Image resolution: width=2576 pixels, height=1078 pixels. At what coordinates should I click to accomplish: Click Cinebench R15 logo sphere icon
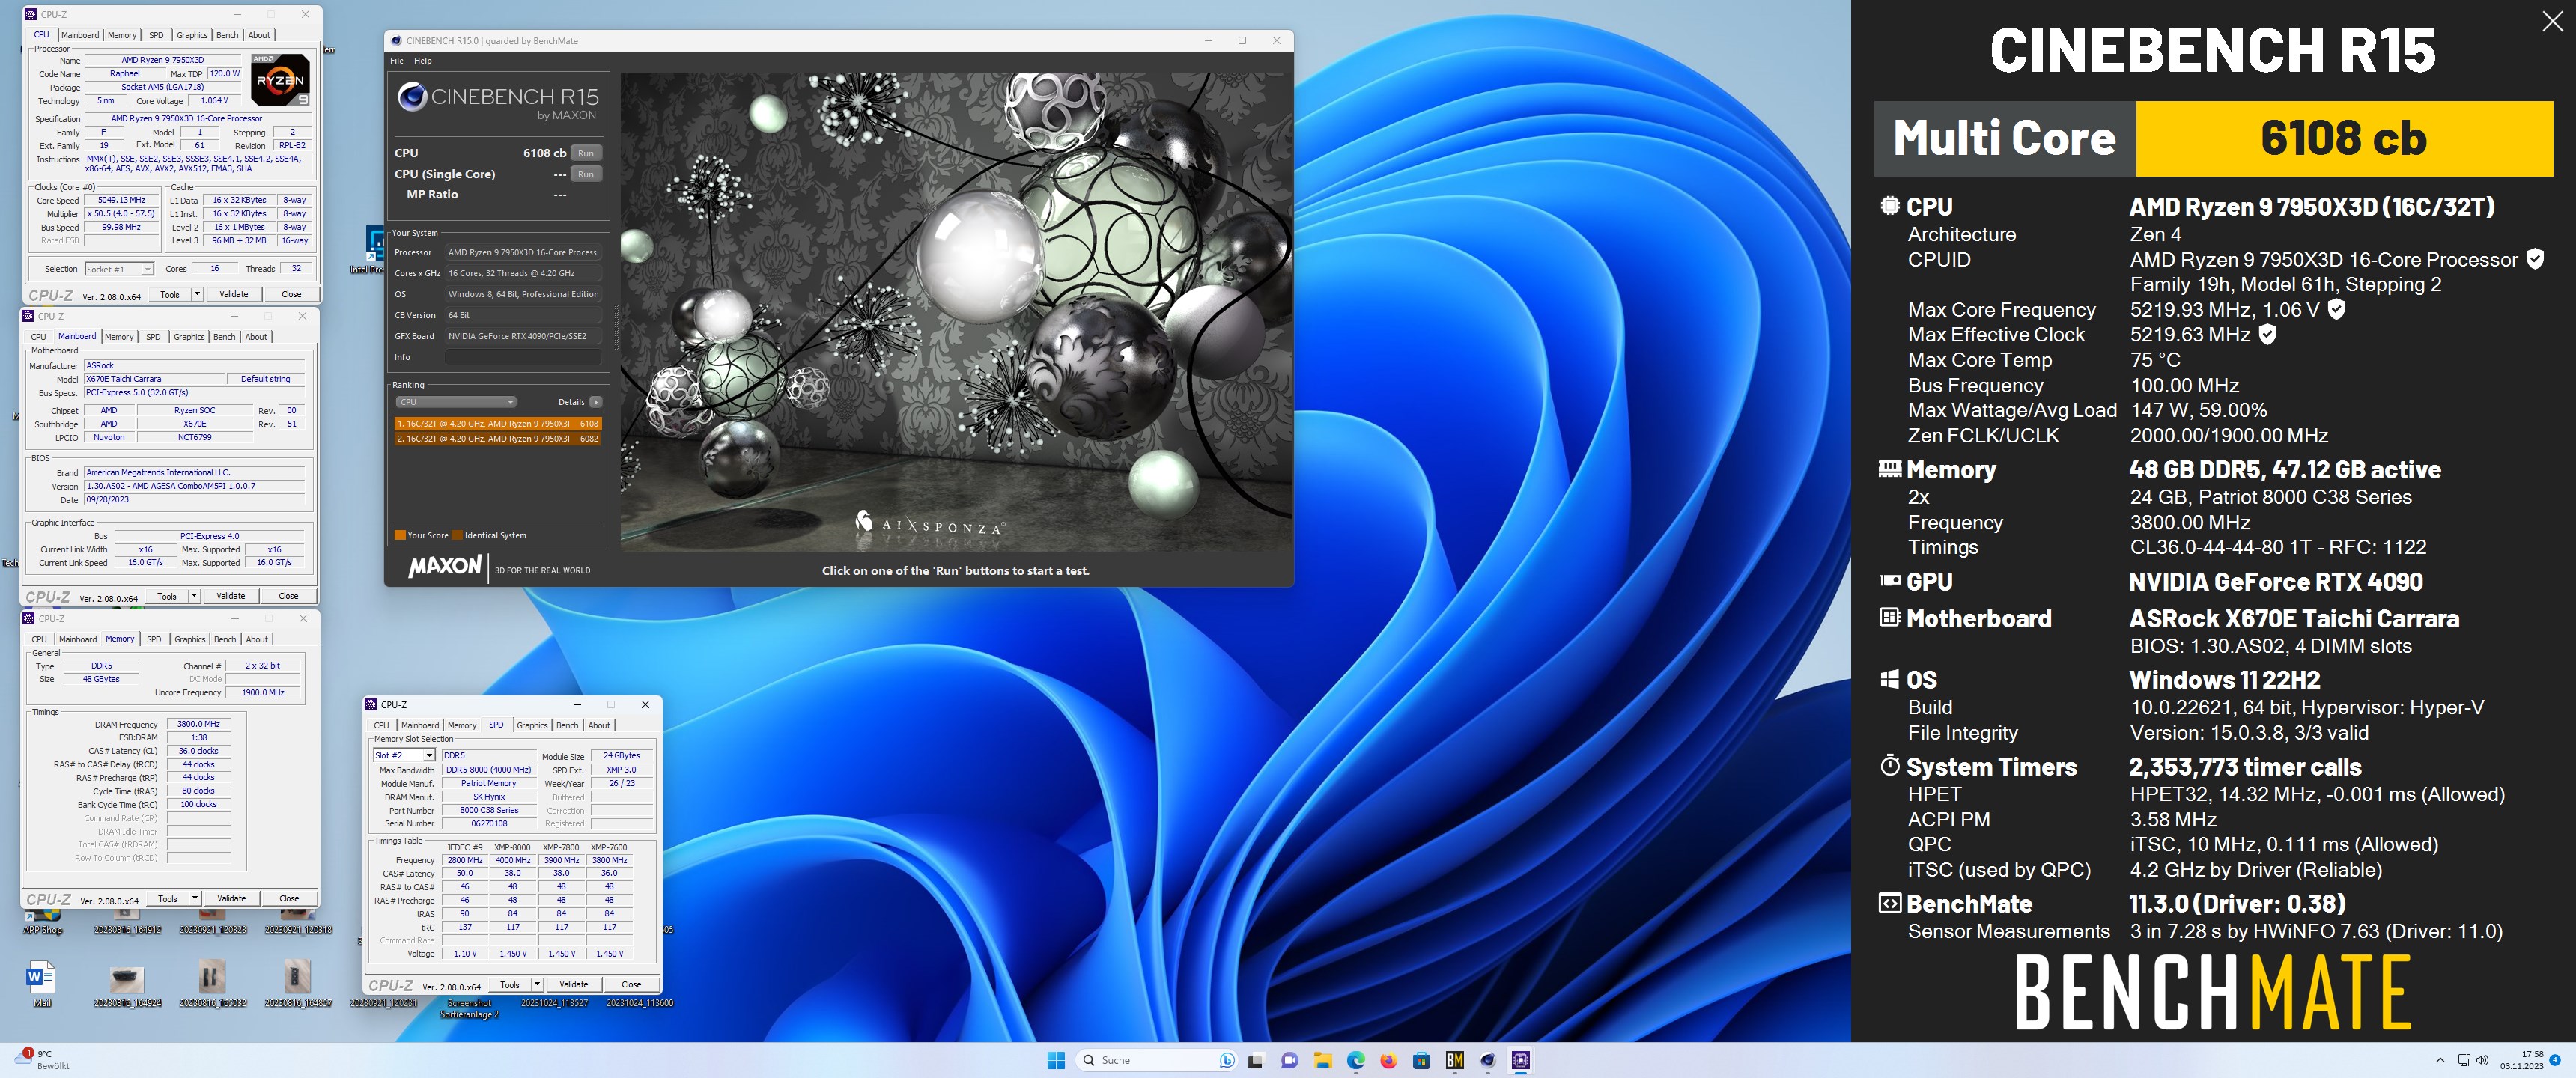[x=411, y=97]
